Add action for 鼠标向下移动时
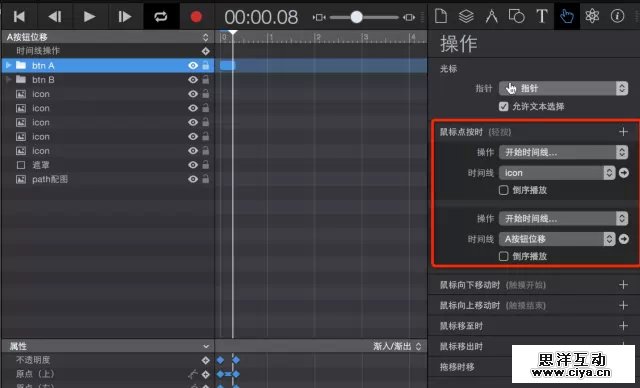This screenshot has width=640, height=388. click(623, 285)
